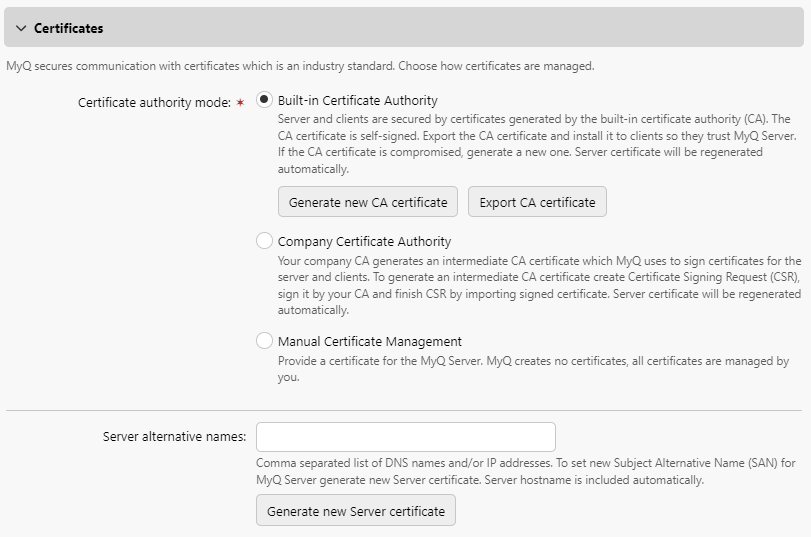This screenshot has height=537, width=811.
Task: Click the Certificates section header title
Action: pos(68,28)
